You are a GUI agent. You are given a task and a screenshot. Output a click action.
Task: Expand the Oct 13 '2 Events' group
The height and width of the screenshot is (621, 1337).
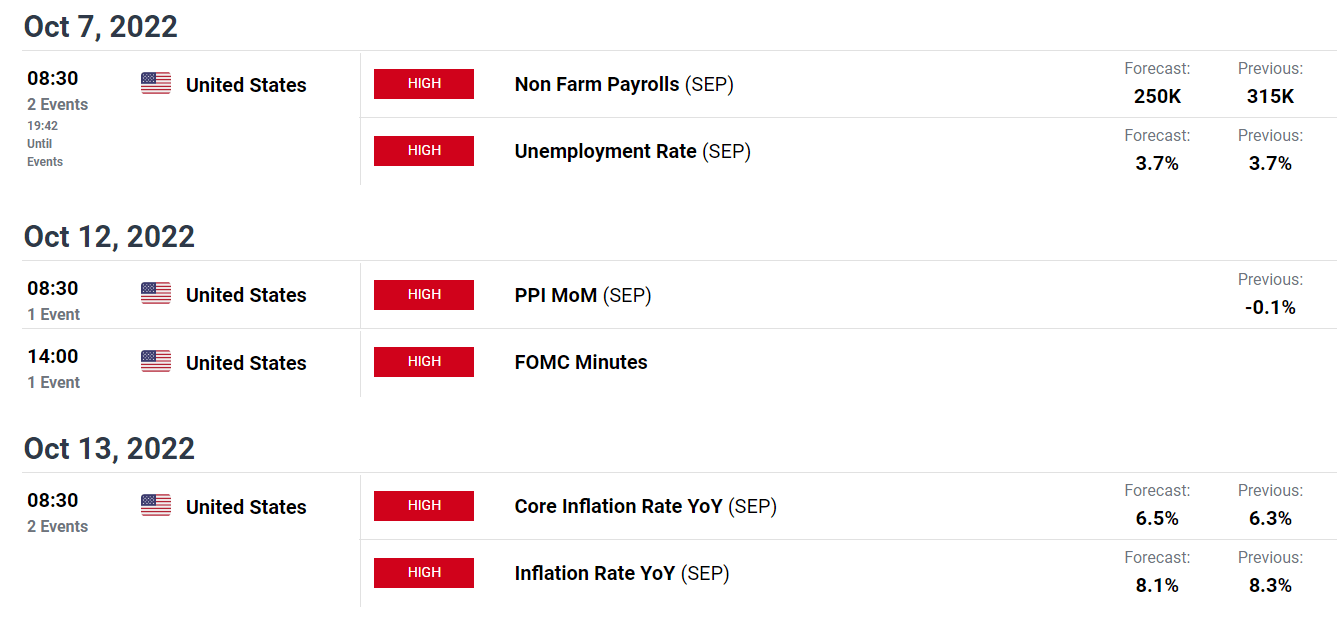(x=58, y=527)
